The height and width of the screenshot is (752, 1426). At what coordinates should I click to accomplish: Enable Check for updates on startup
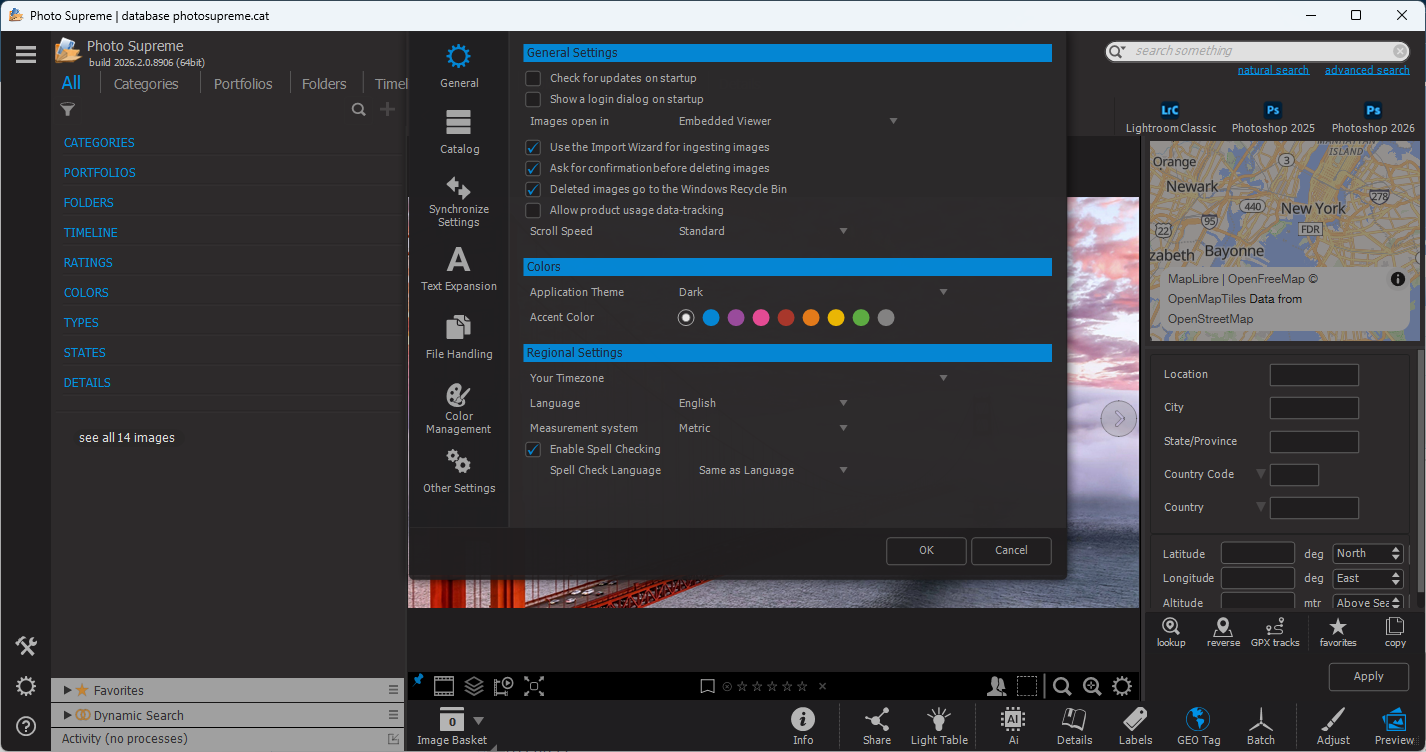tap(533, 78)
